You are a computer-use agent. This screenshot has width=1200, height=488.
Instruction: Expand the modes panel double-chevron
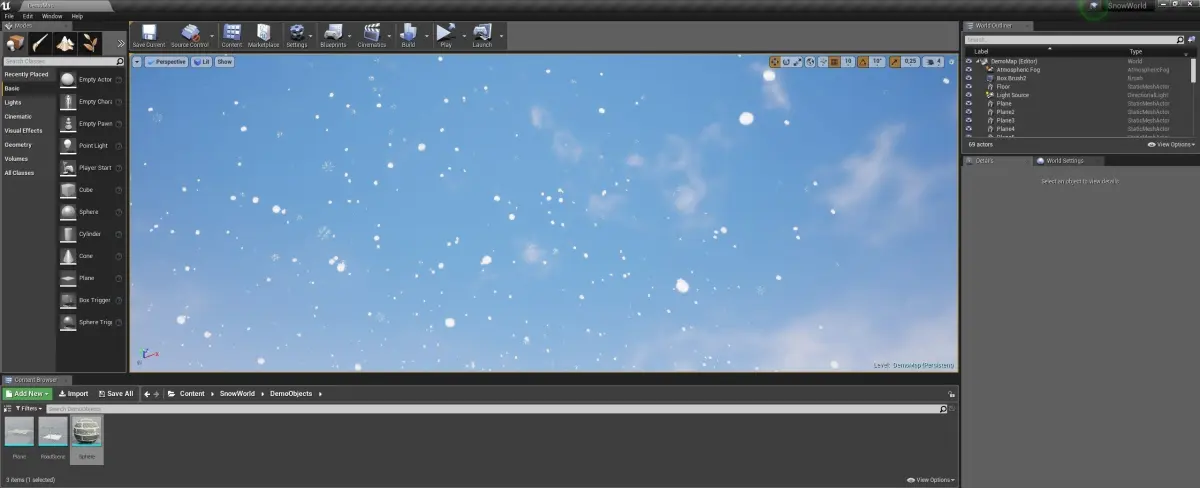[x=121, y=43]
